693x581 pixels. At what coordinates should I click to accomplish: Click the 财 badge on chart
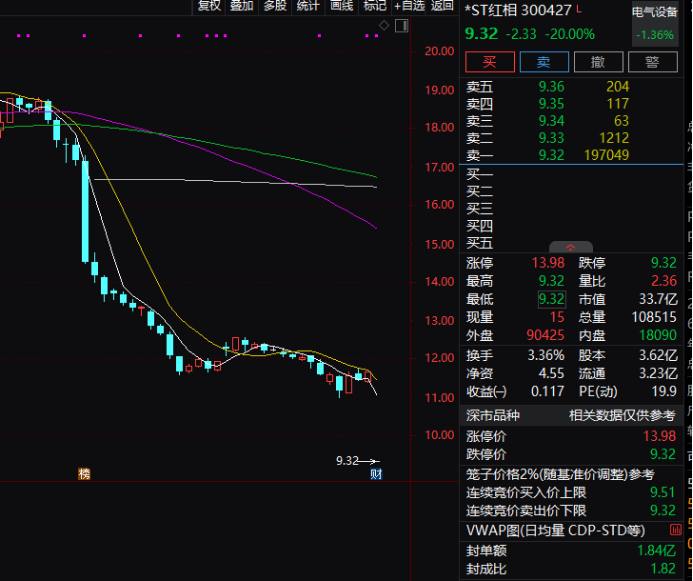coord(376,474)
